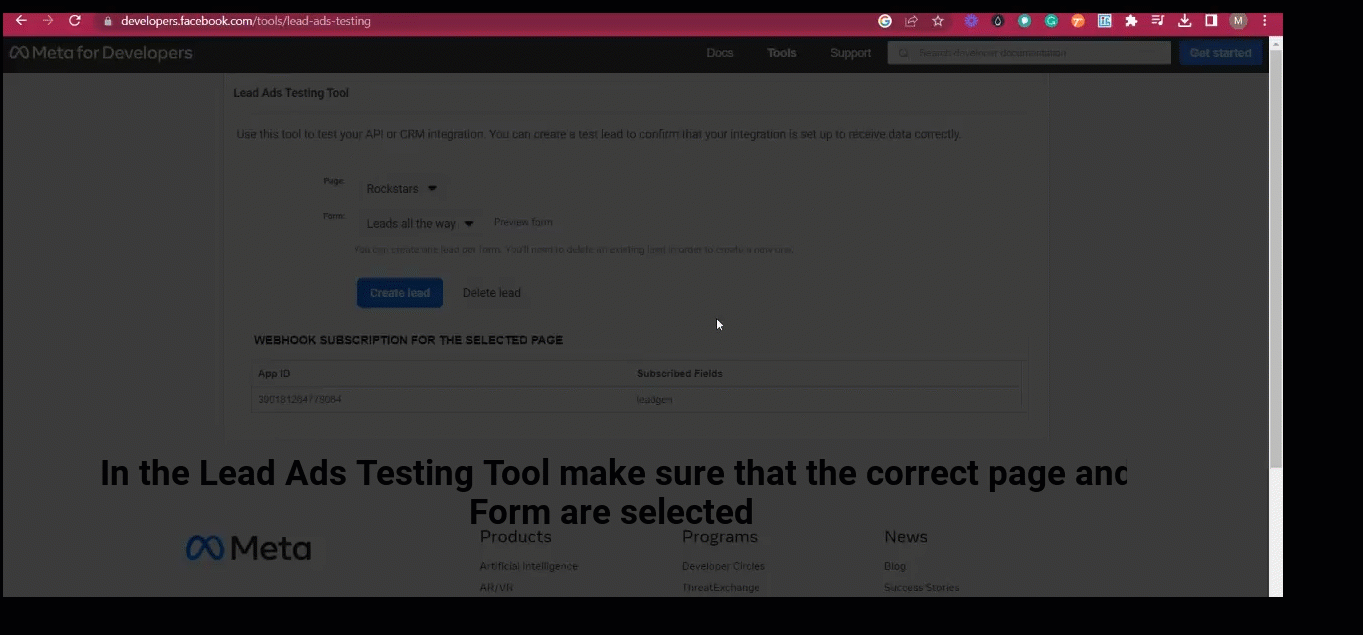Viewport: 1363px width, 635px height.
Task: Open the browser downloads icon
Action: click(1185, 21)
